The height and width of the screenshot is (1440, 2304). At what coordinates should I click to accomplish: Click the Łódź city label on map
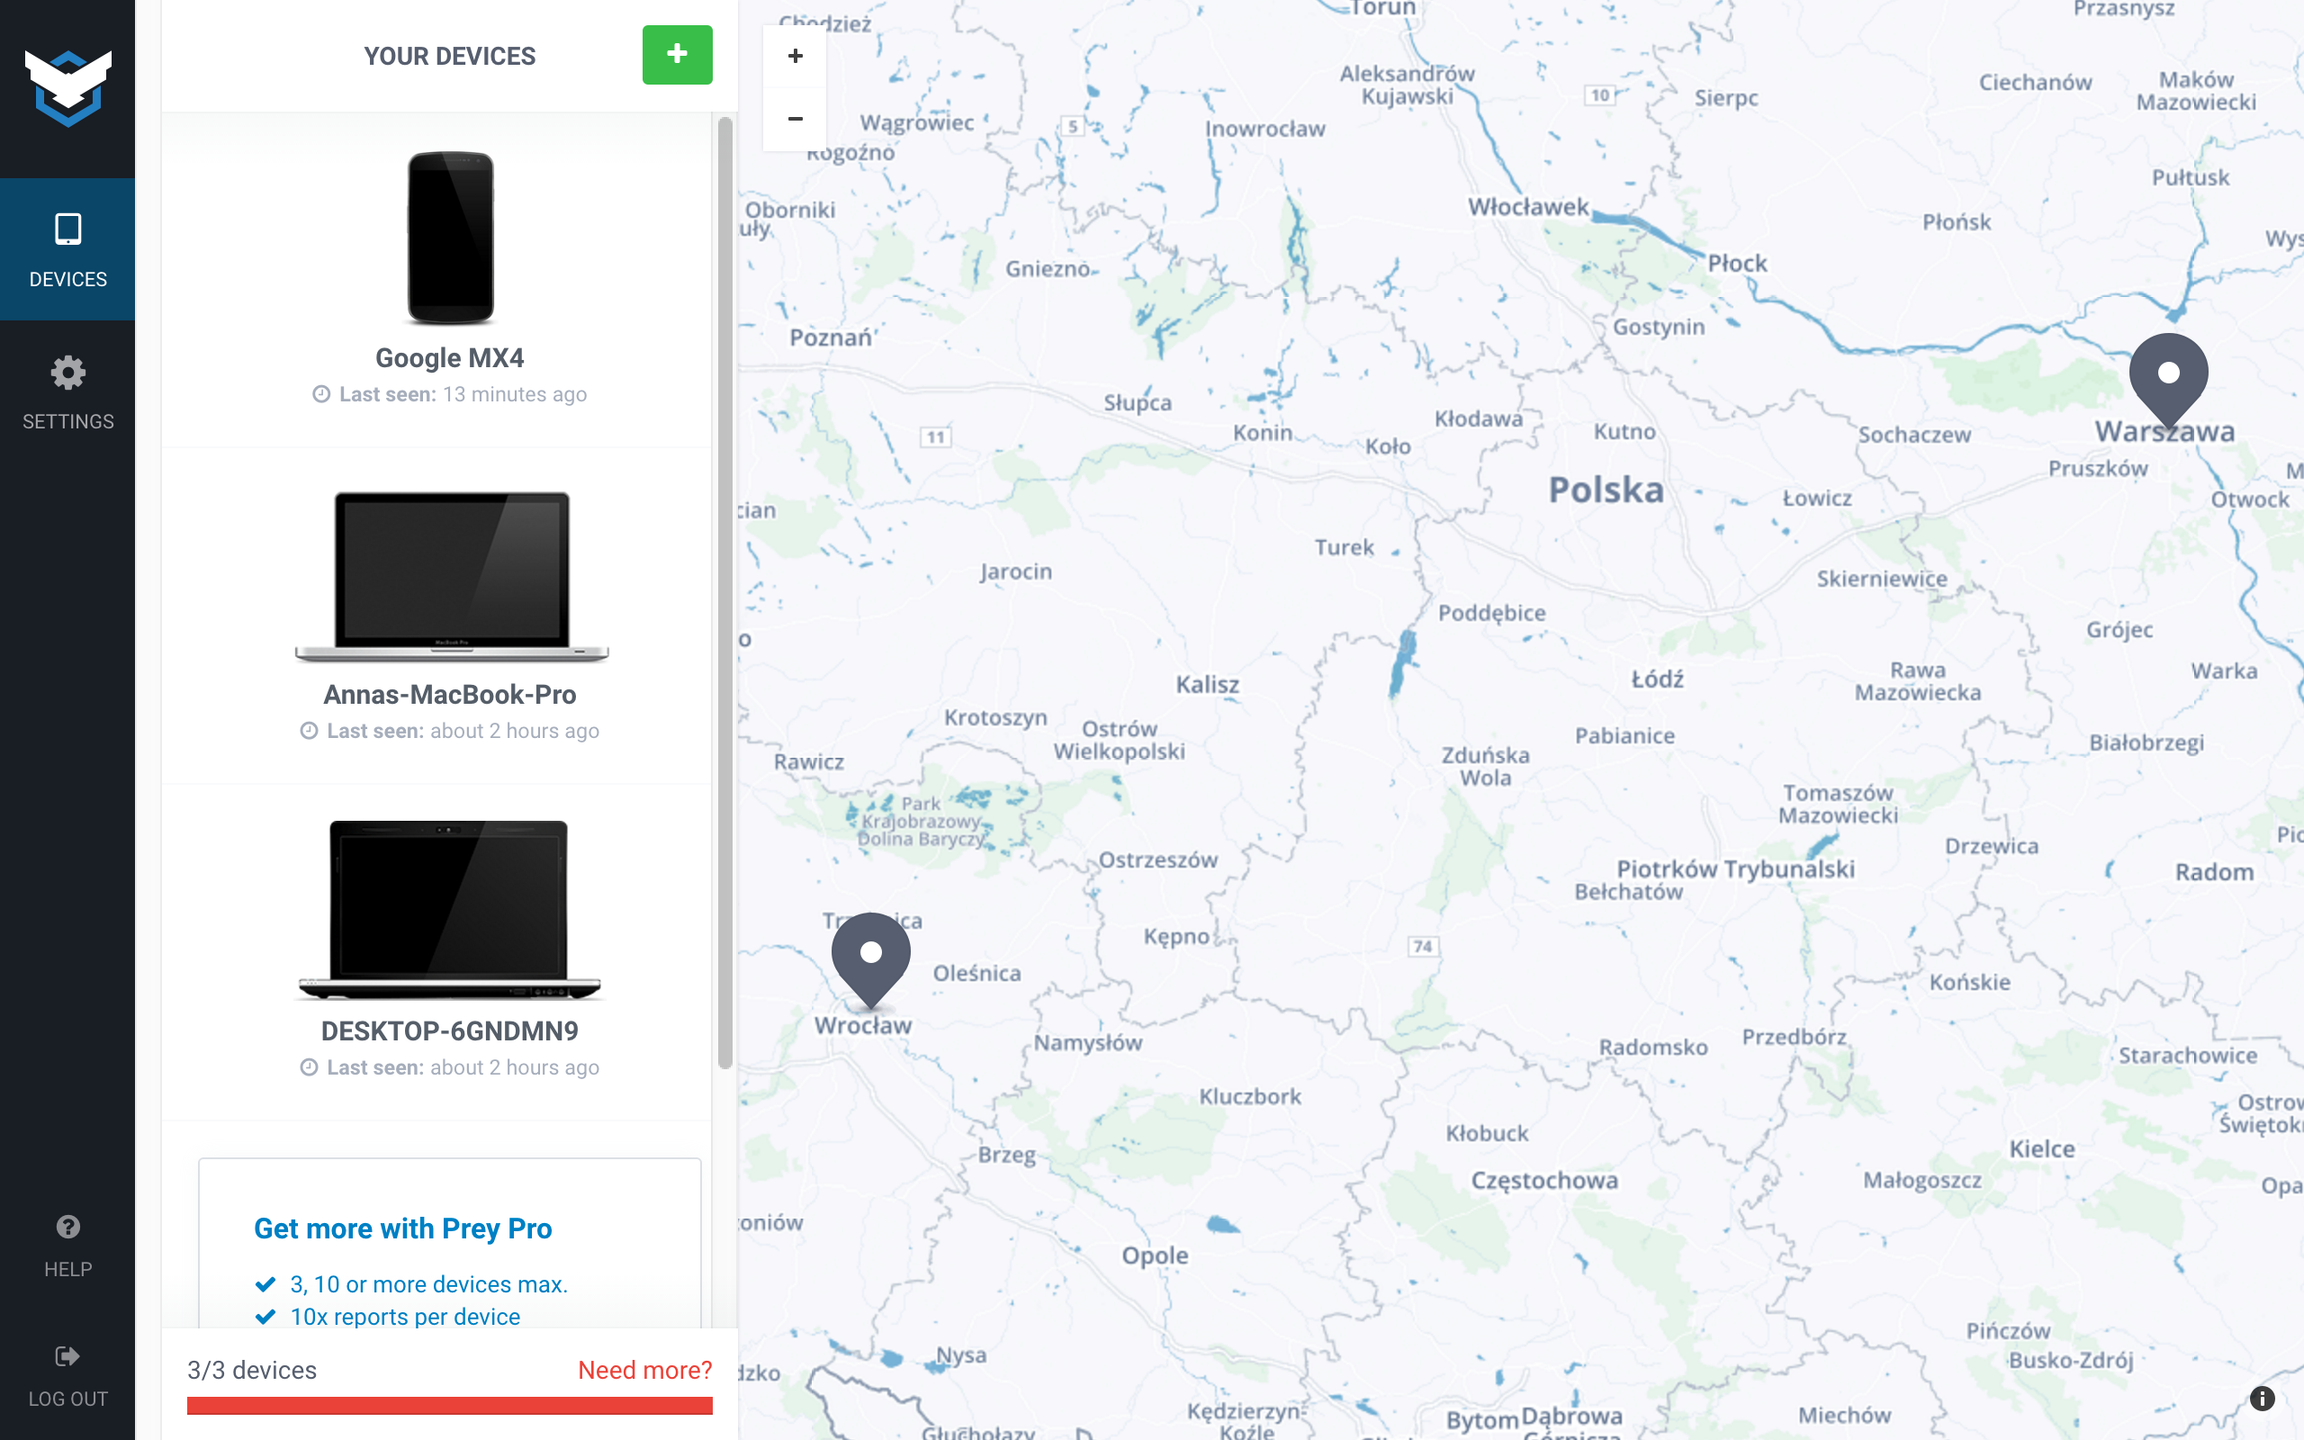[x=1658, y=679]
